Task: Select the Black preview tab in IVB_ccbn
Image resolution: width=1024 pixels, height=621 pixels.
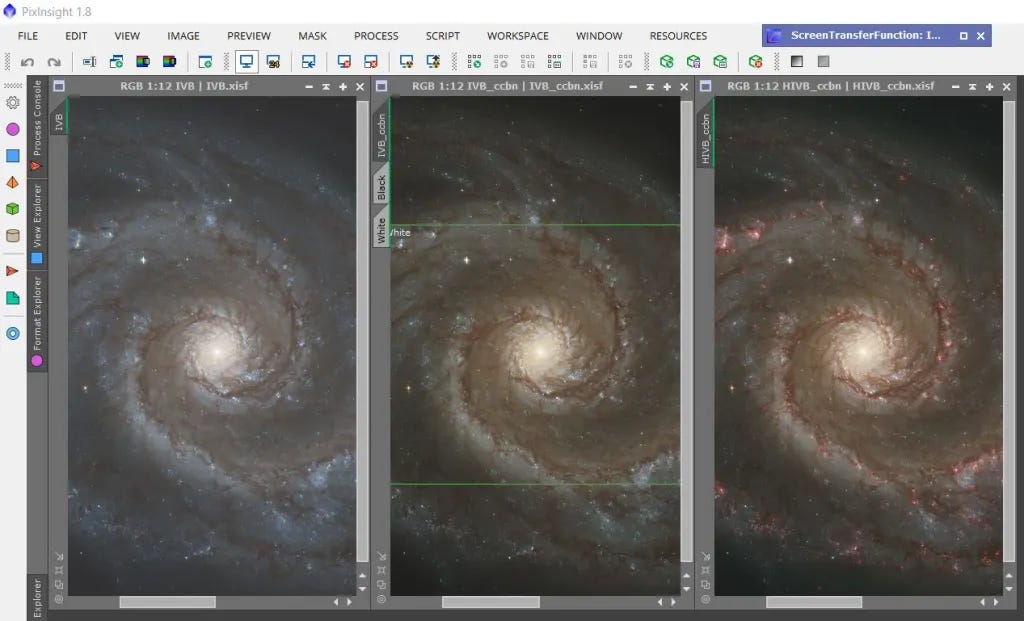Action: [381, 188]
